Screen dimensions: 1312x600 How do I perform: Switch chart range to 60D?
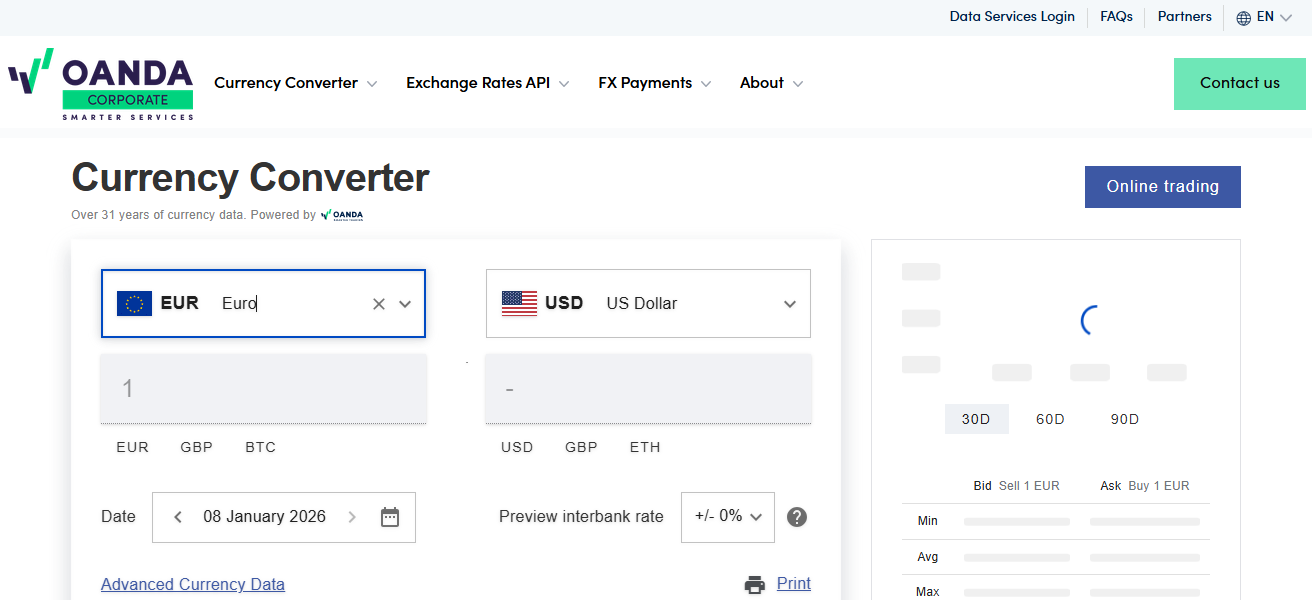click(x=1050, y=419)
